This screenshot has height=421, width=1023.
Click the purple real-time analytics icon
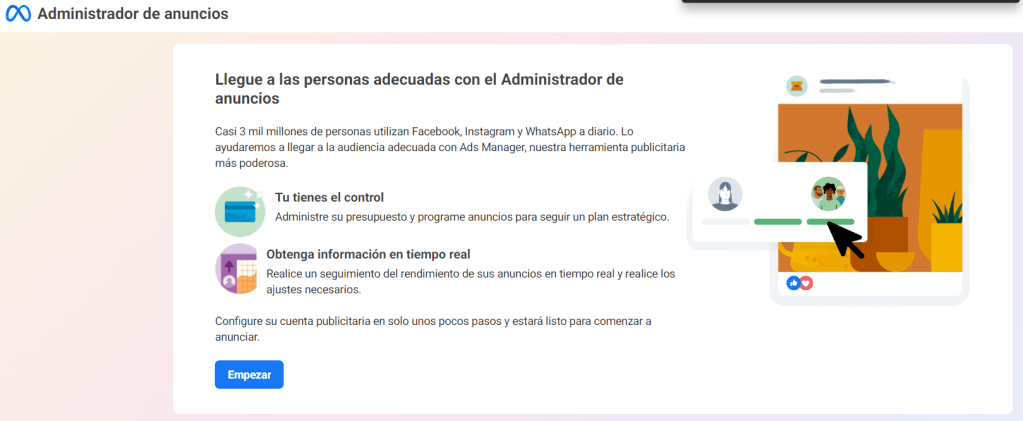pos(239,269)
